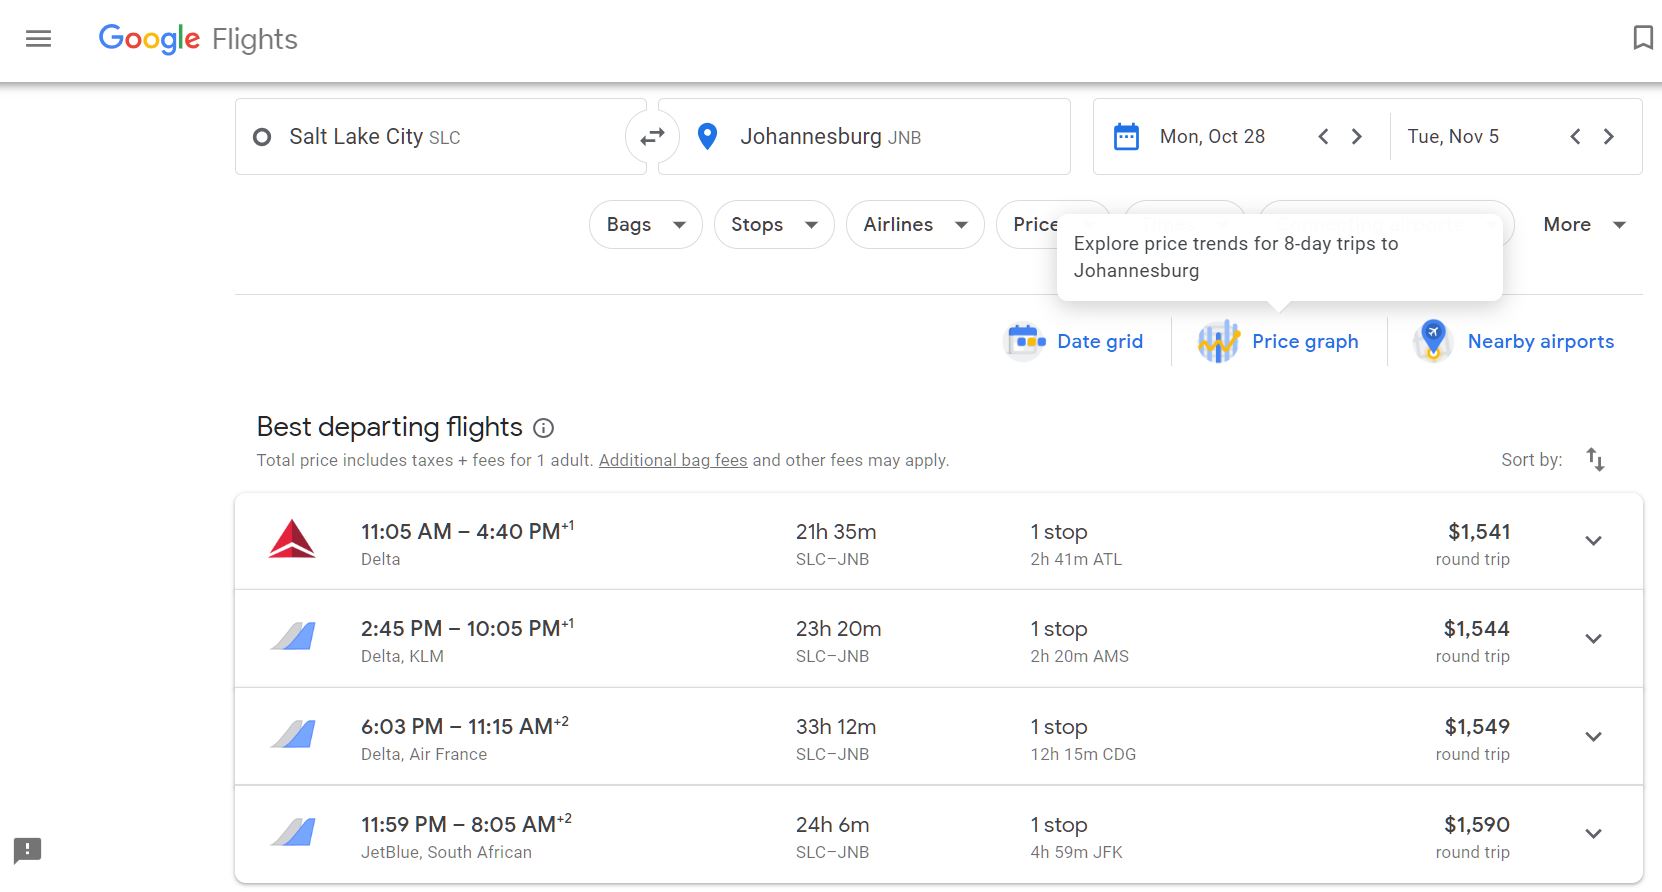The image size is (1662, 892).
Task: Open the Date grid view
Action: coord(1074,342)
